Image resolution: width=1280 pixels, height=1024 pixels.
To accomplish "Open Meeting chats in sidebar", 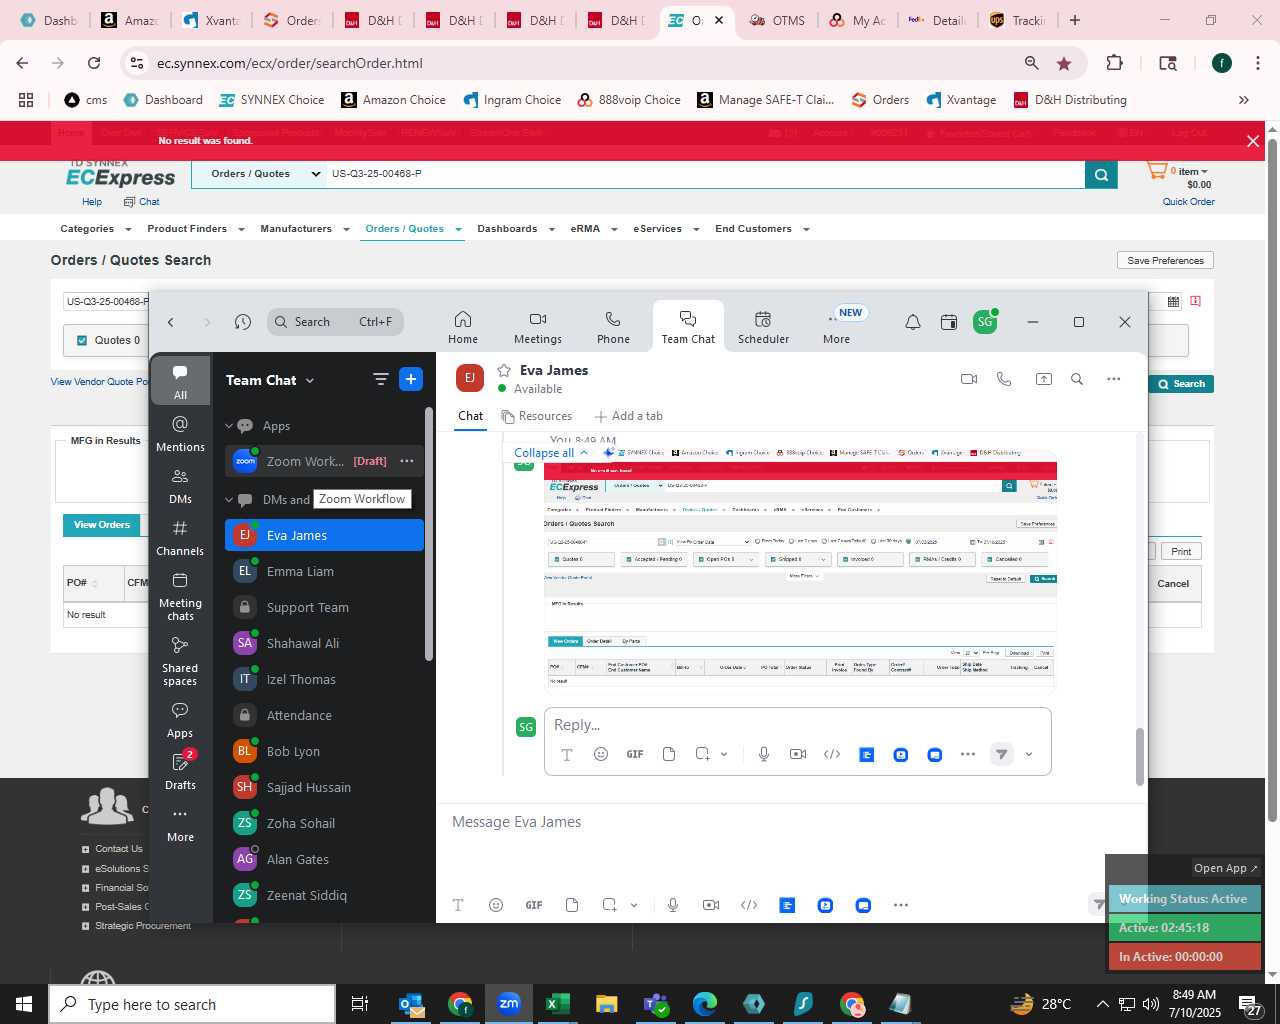I will coord(180,596).
